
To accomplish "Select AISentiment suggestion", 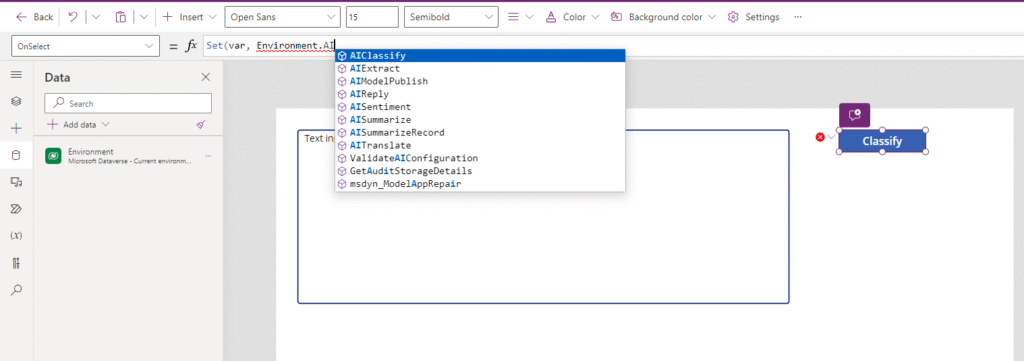I will coord(480,106).
